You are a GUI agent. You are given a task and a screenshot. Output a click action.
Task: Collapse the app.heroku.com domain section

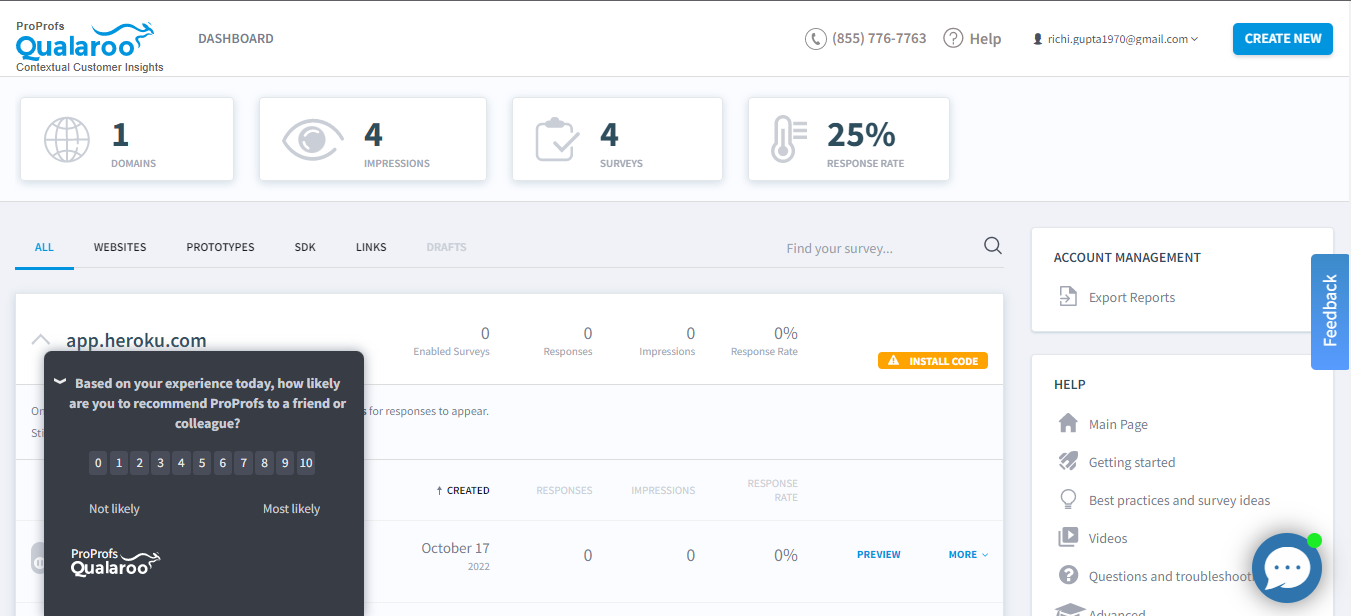tap(41, 340)
